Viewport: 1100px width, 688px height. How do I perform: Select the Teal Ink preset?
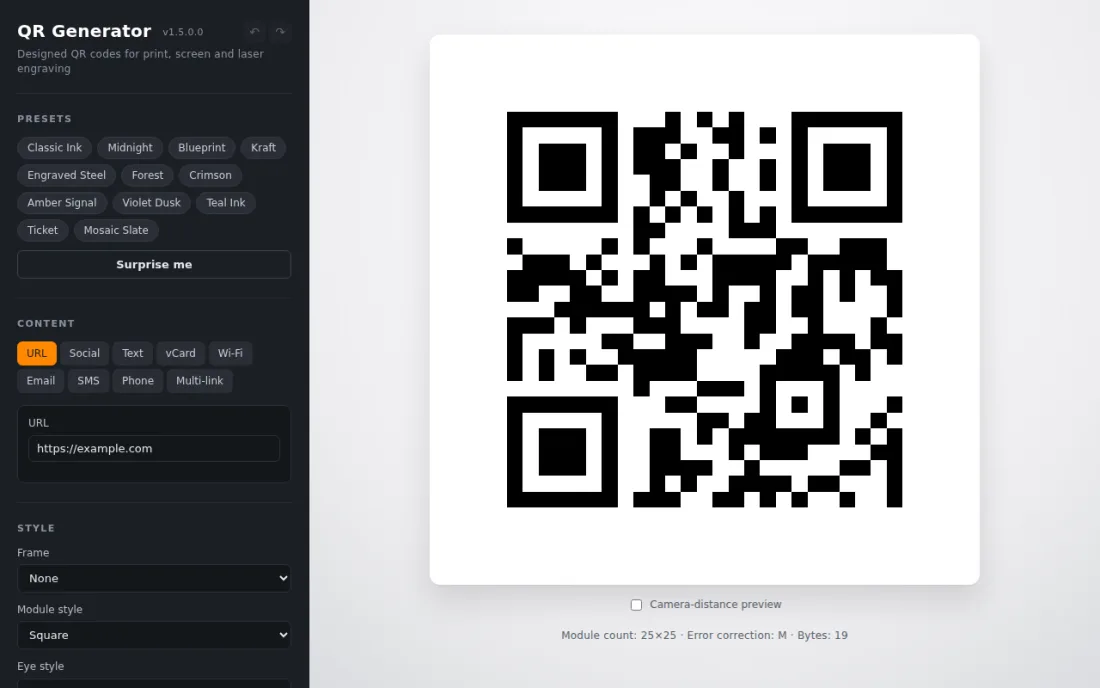coord(226,203)
